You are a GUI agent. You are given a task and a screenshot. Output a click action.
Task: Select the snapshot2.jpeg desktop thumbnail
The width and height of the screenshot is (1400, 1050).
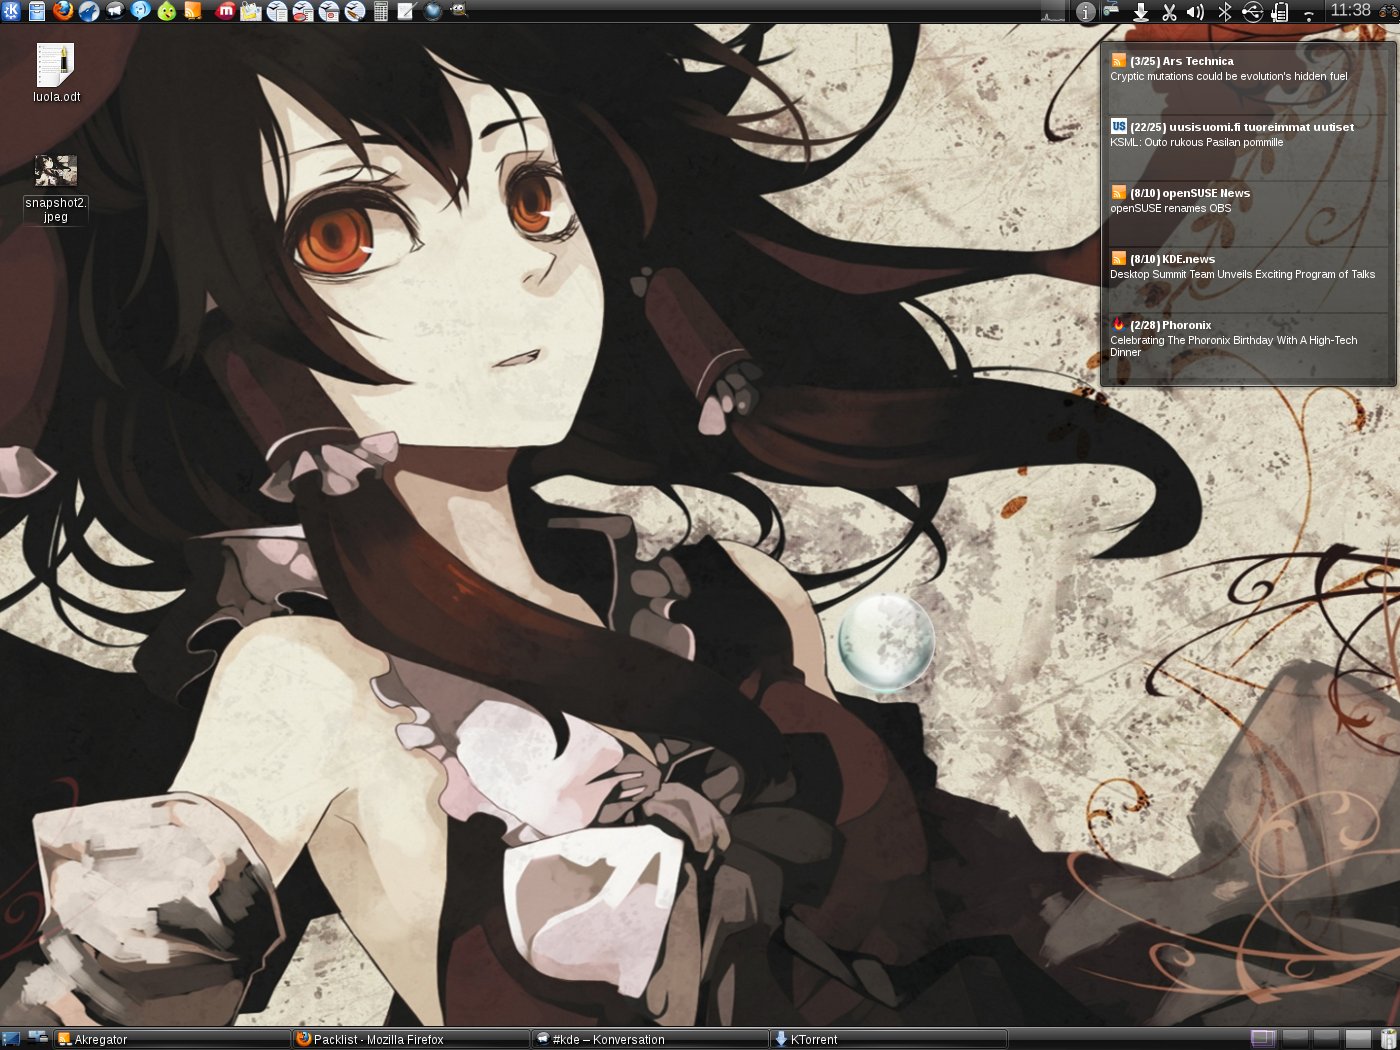[56, 189]
